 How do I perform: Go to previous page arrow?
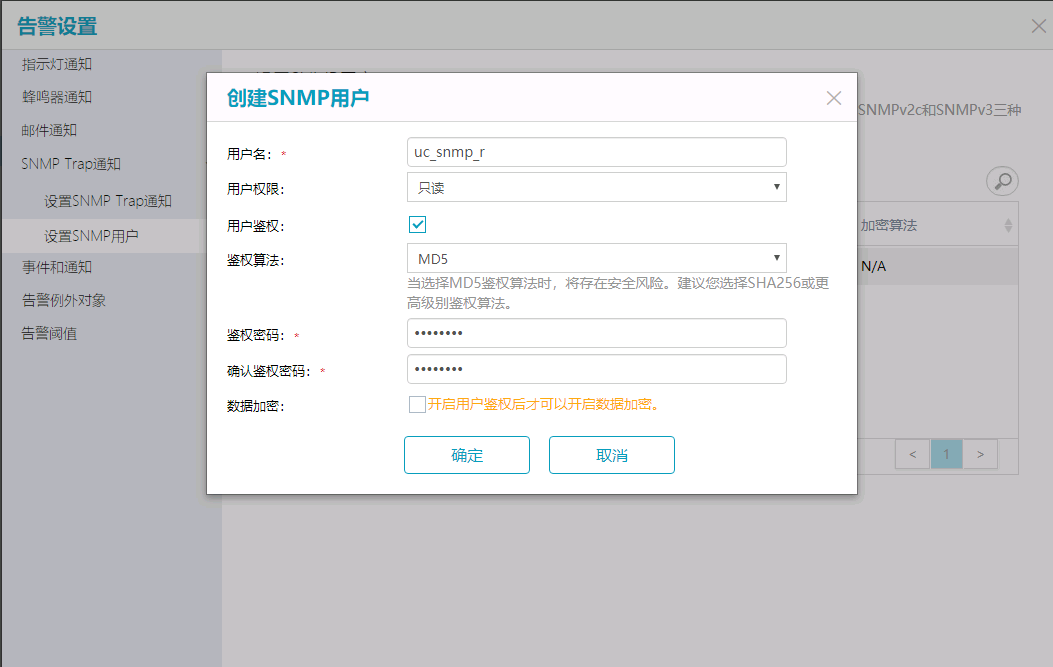pyautogui.click(x=912, y=455)
